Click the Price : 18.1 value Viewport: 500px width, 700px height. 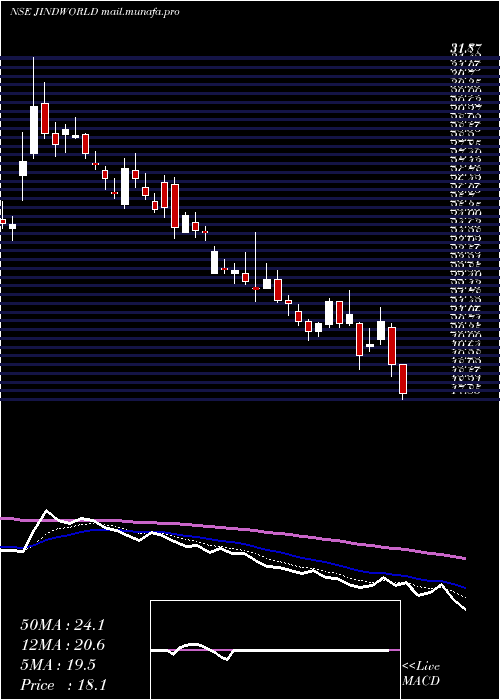pyautogui.click(x=63, y=685)
